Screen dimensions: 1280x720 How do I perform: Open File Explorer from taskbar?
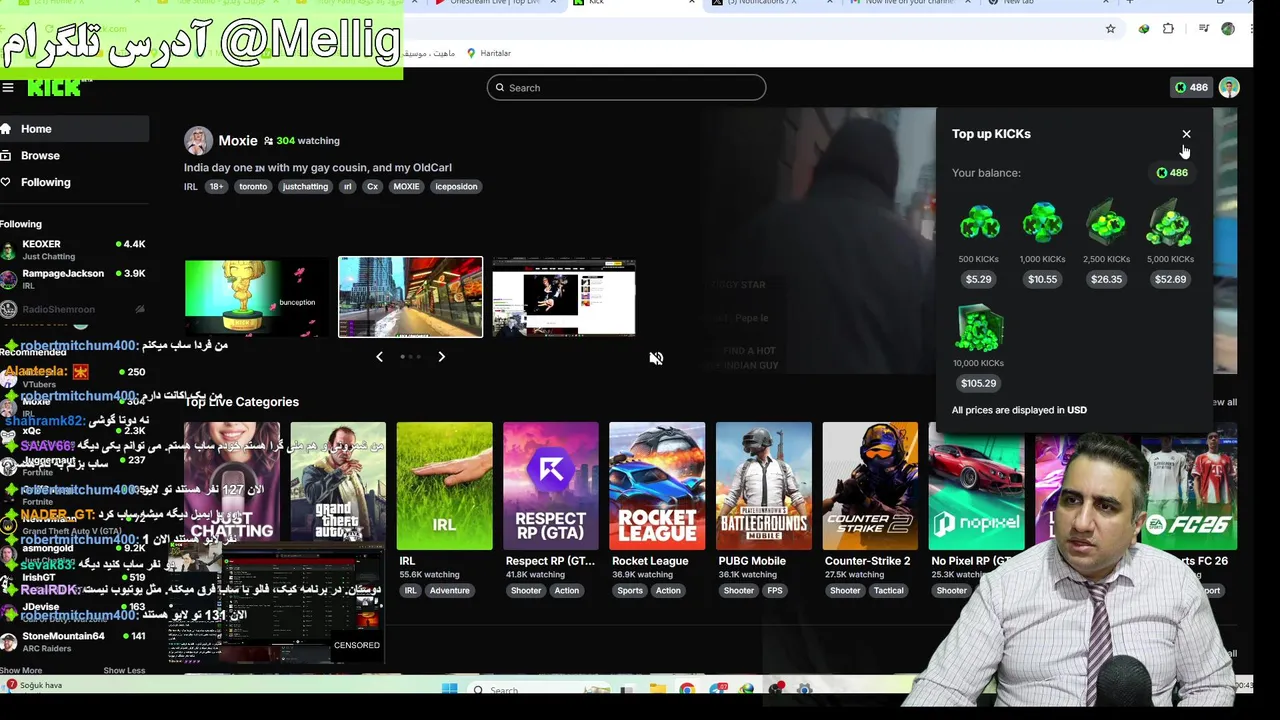tap(657, 689)
